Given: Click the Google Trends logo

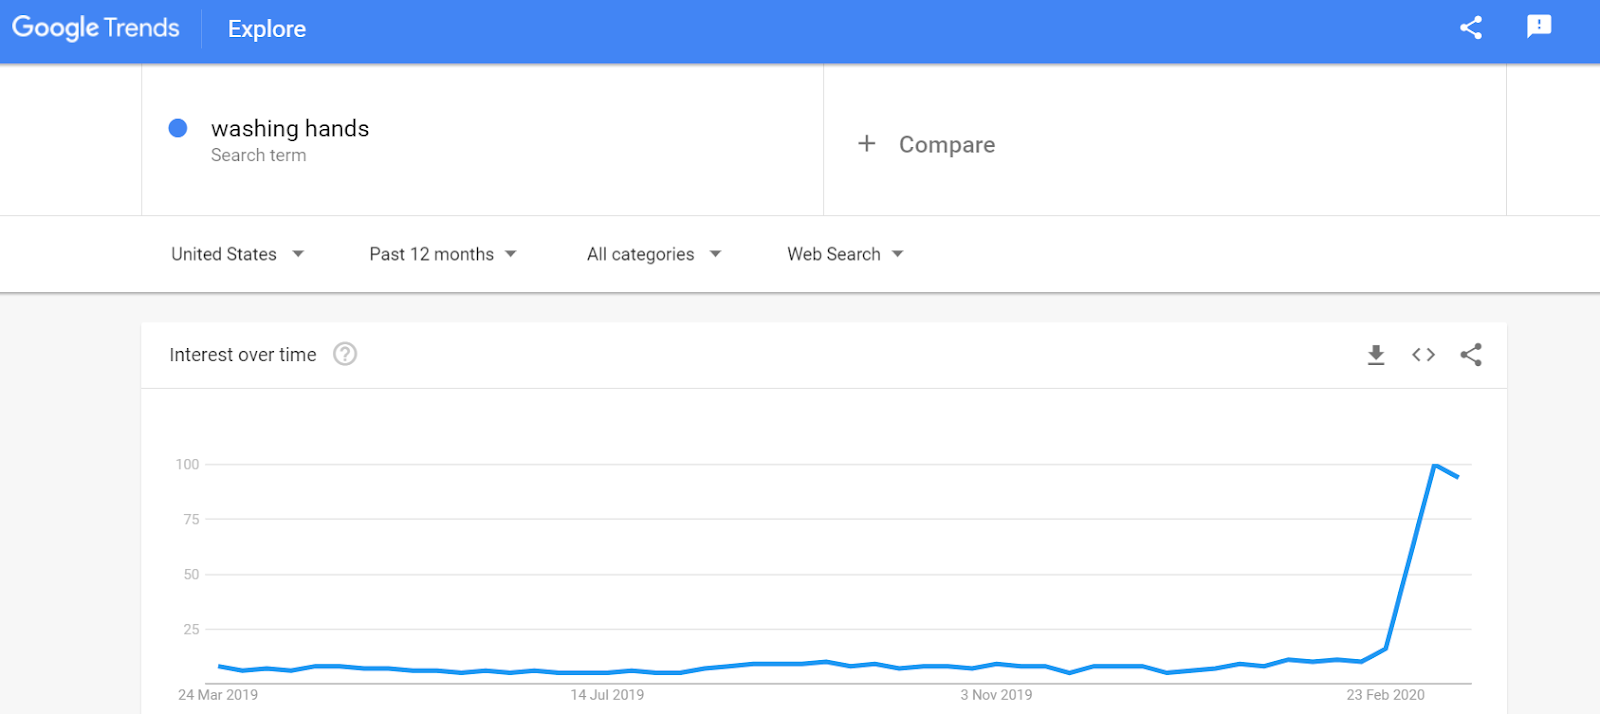Looking at the screenshot, I should click(96, 28).
